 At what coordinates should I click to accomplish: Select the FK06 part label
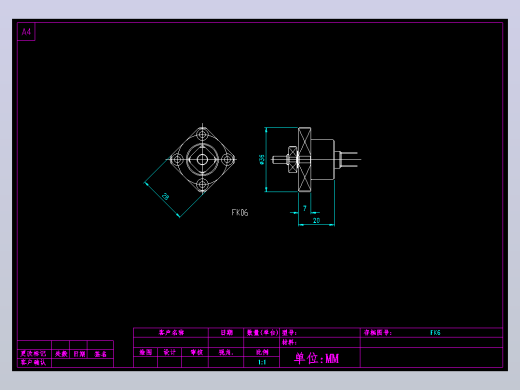coord(240,213)
